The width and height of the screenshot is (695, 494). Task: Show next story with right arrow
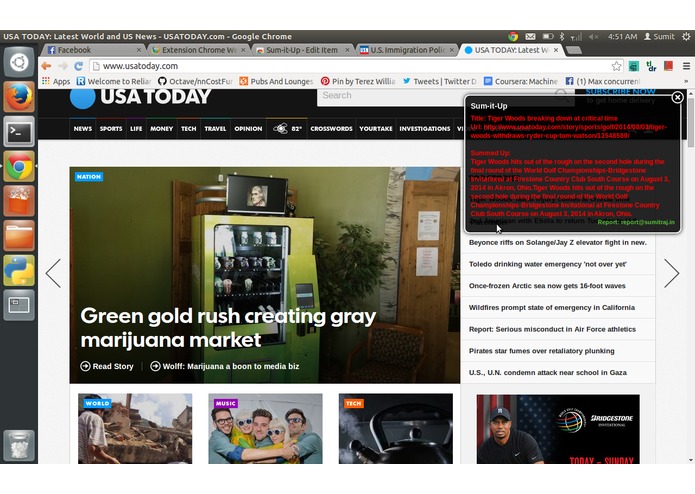672,273
